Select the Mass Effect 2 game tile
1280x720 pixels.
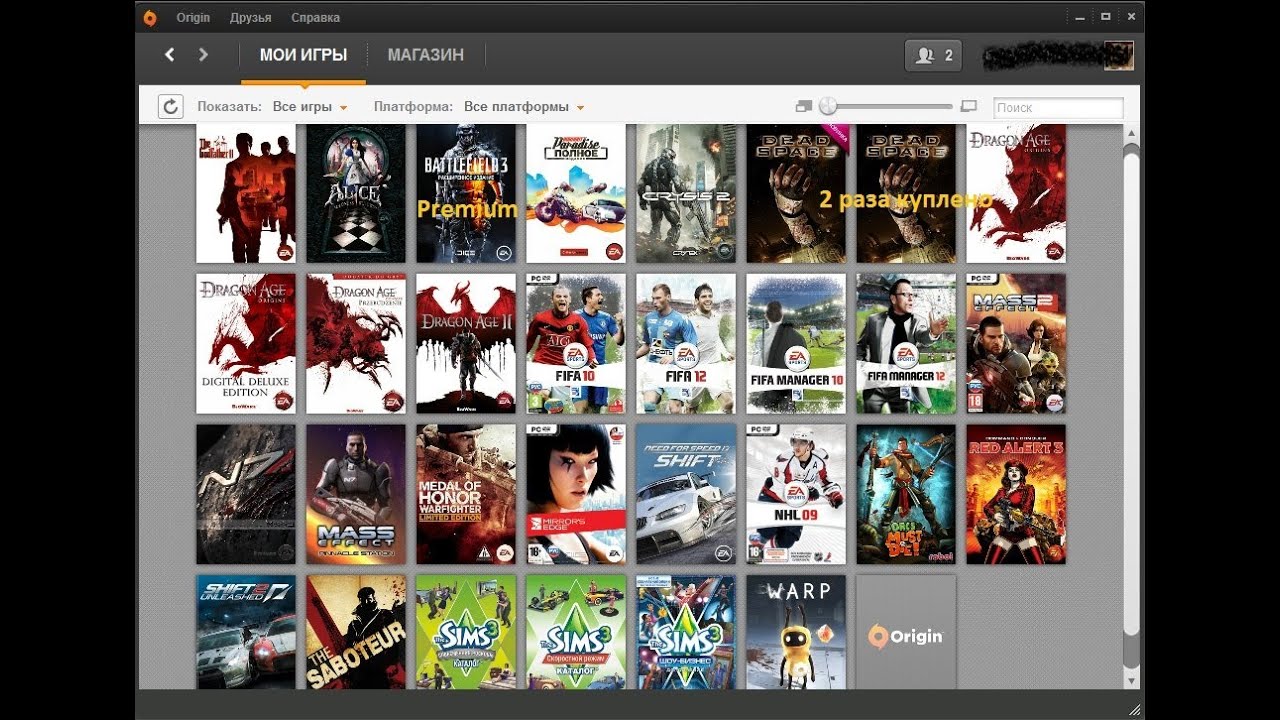tap(1016, 344)
